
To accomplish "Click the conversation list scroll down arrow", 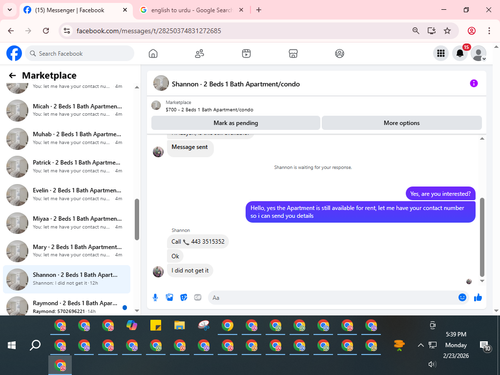I will (137, 310).
